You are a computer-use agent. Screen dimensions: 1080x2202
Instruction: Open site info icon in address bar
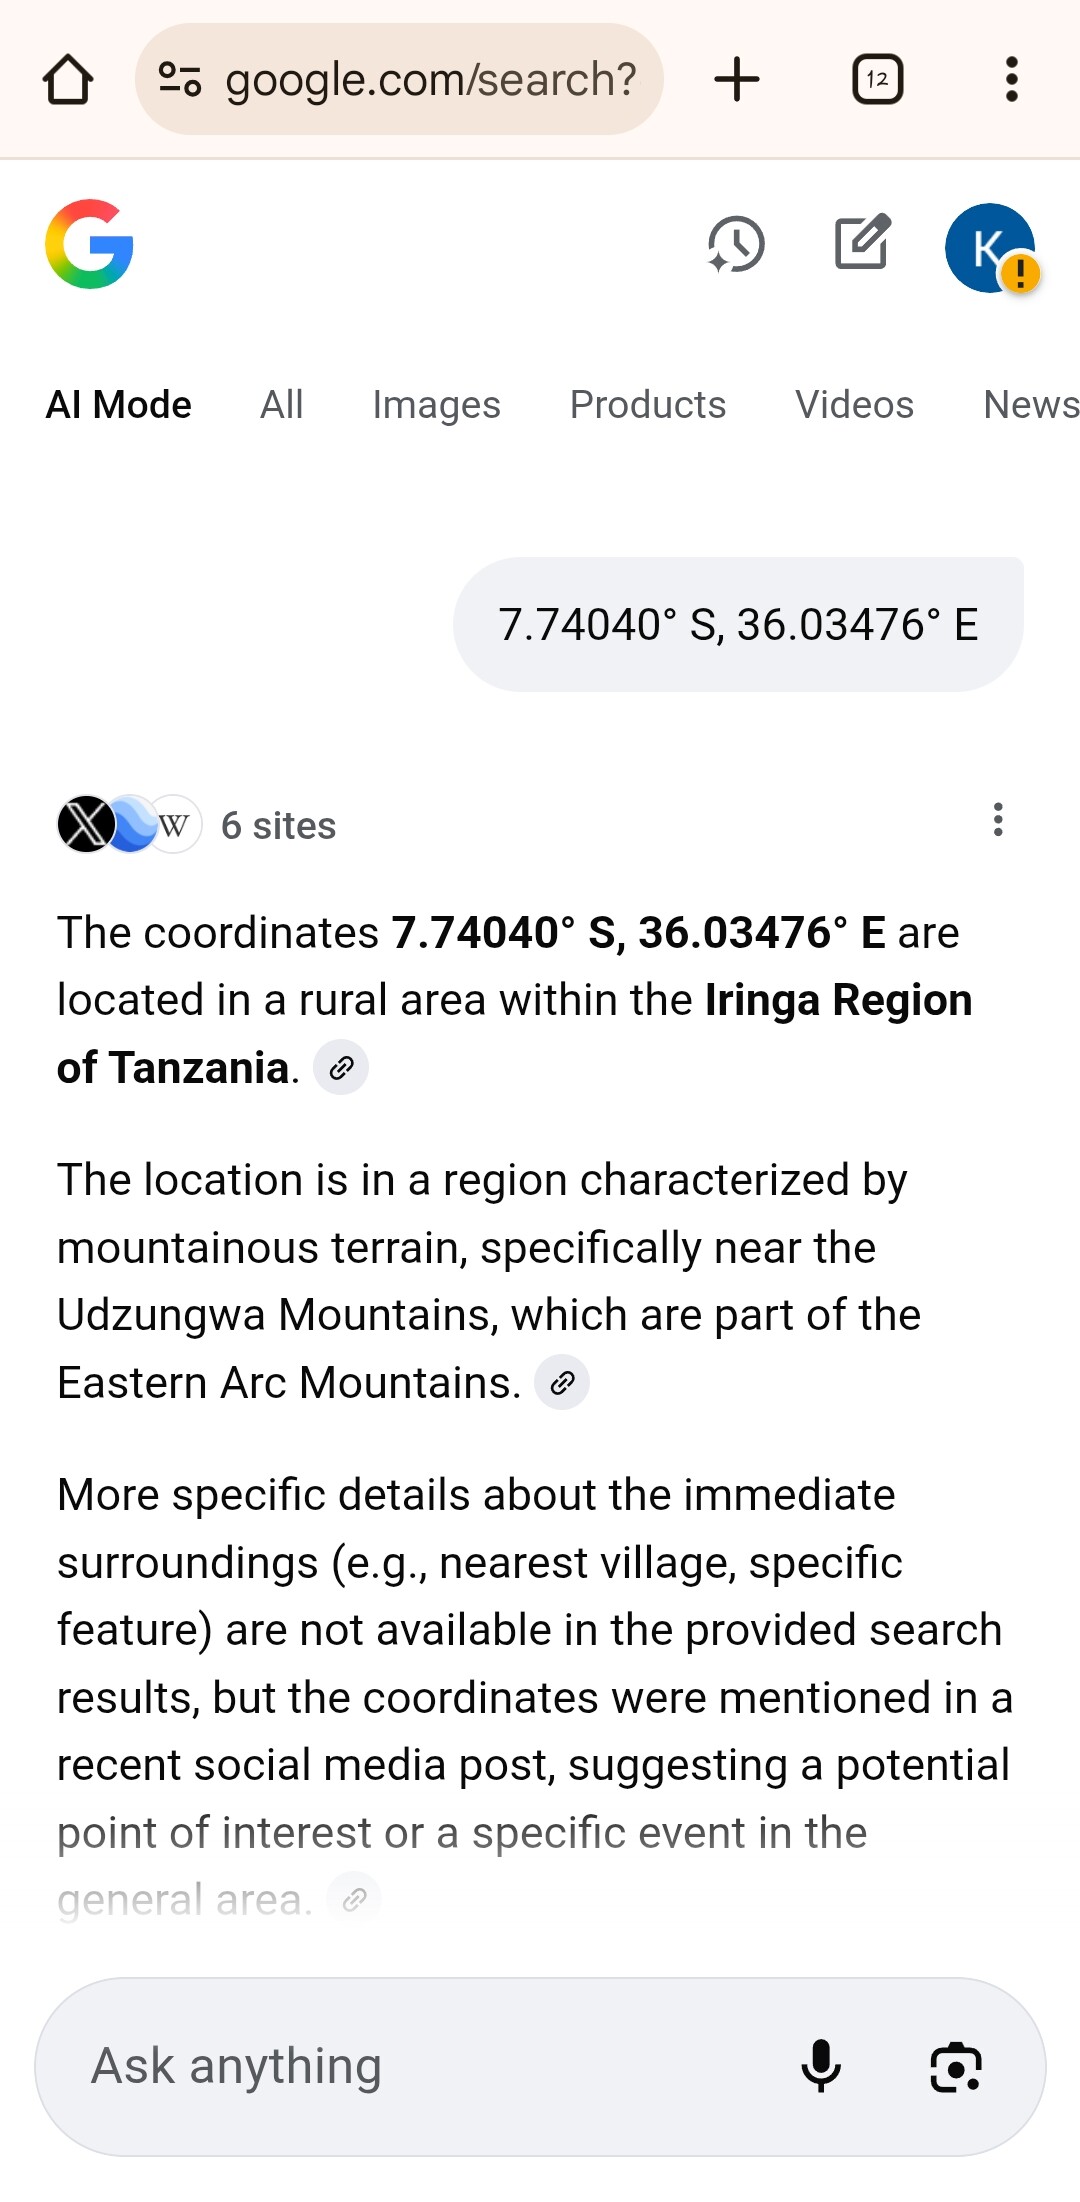click(180, 79)
